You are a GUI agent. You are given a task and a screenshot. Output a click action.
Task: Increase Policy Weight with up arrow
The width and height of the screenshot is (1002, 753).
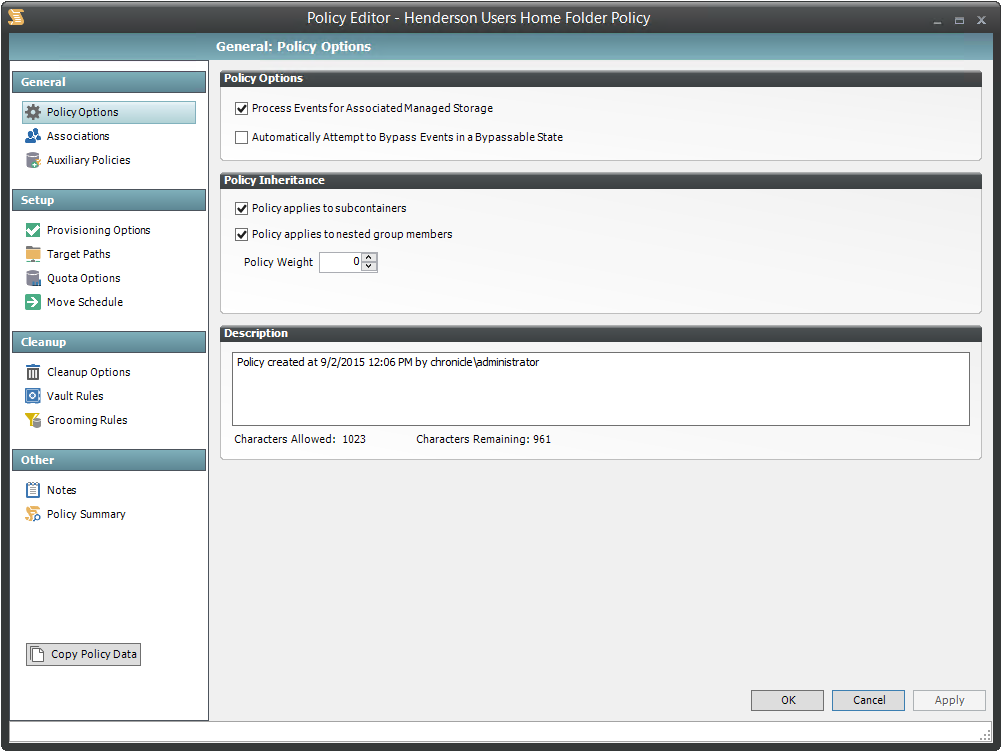369,258
